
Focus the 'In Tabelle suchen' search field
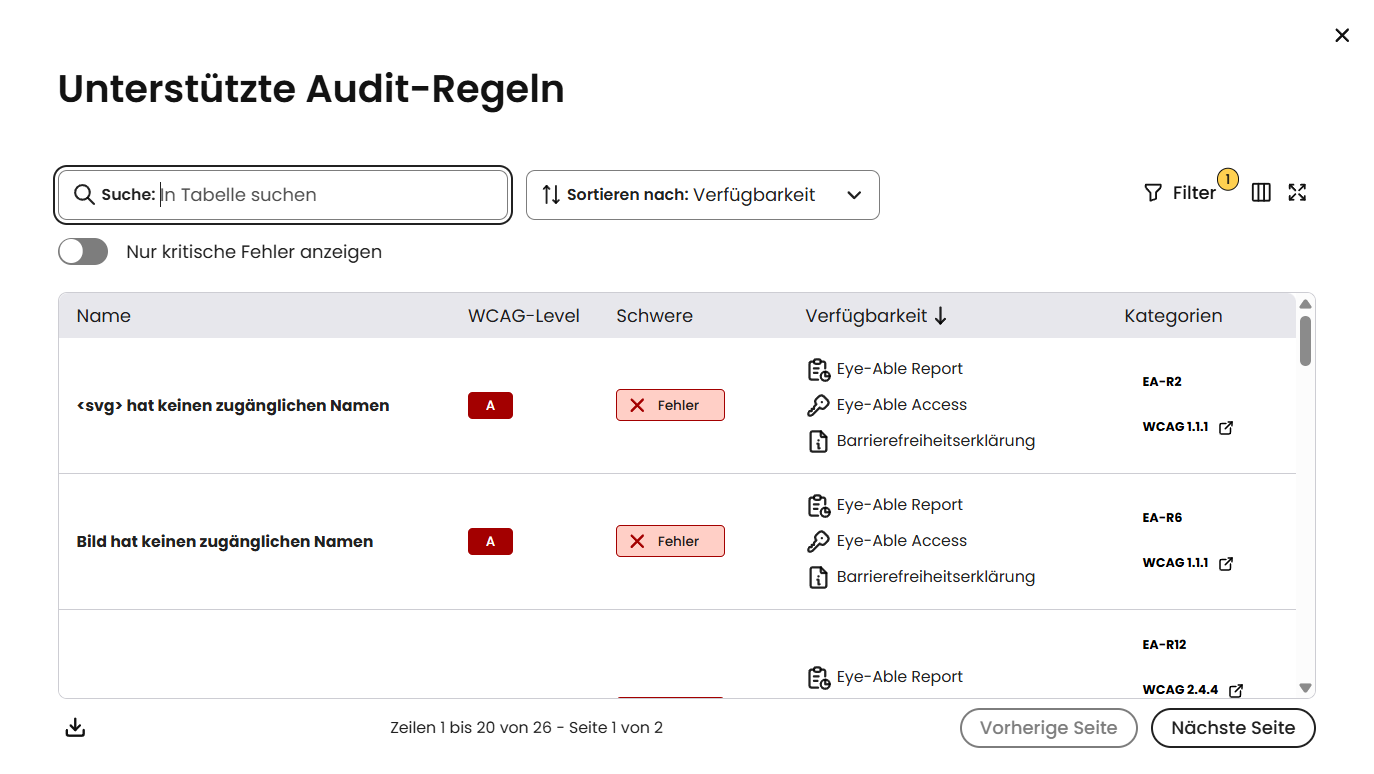330,195
